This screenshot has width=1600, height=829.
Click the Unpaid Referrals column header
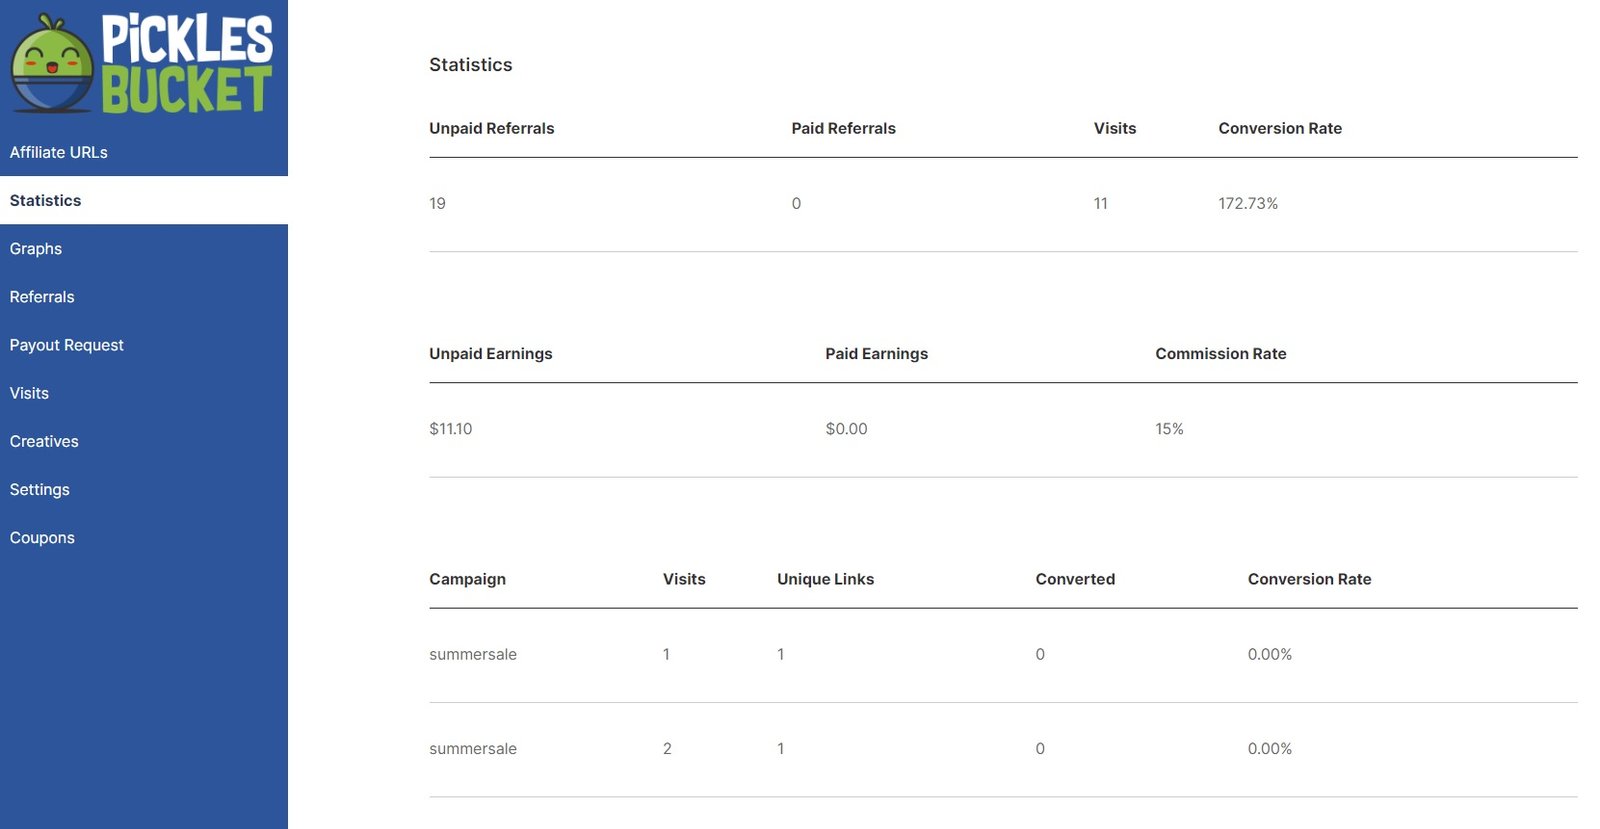(x=491, y=128)
